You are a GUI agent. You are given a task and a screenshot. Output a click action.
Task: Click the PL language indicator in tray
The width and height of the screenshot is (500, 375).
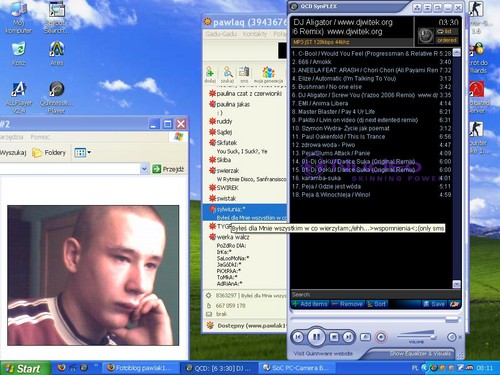[x=415, y=368]
